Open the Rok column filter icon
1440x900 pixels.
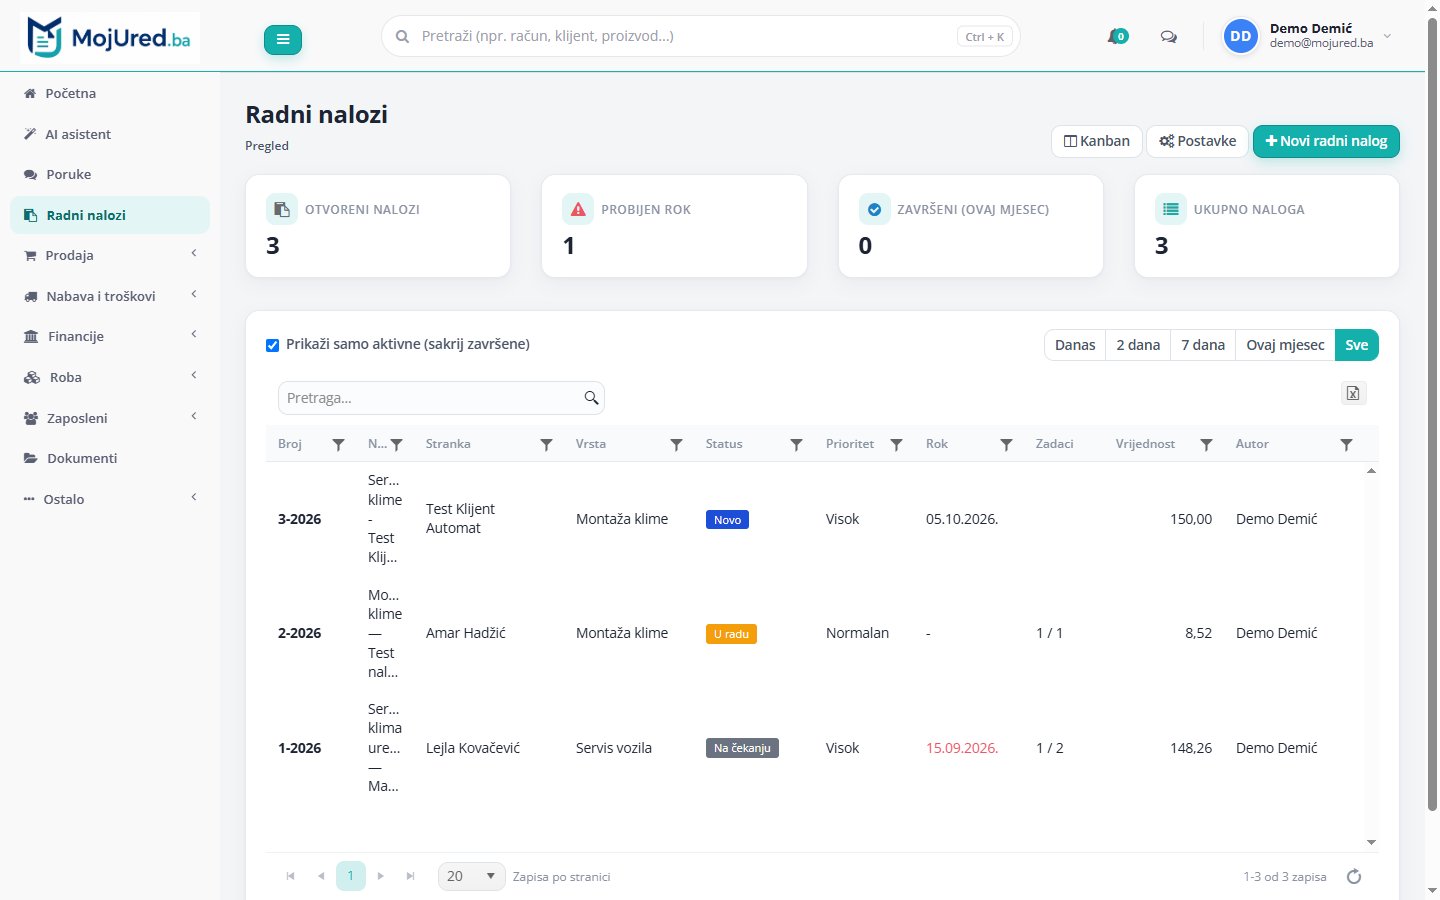coord(1006,445)
